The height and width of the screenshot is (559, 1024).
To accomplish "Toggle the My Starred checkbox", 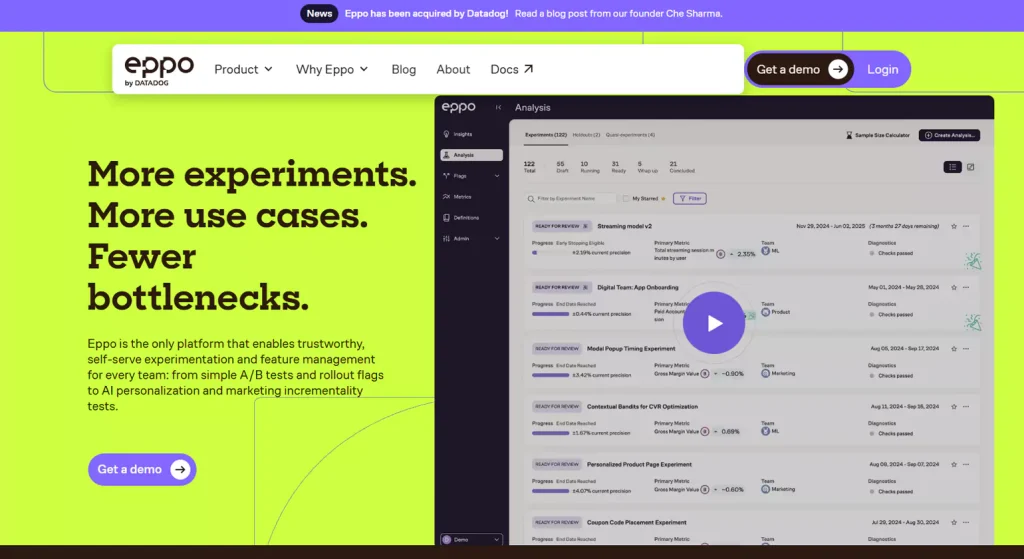I will click(x=626, y=199).
